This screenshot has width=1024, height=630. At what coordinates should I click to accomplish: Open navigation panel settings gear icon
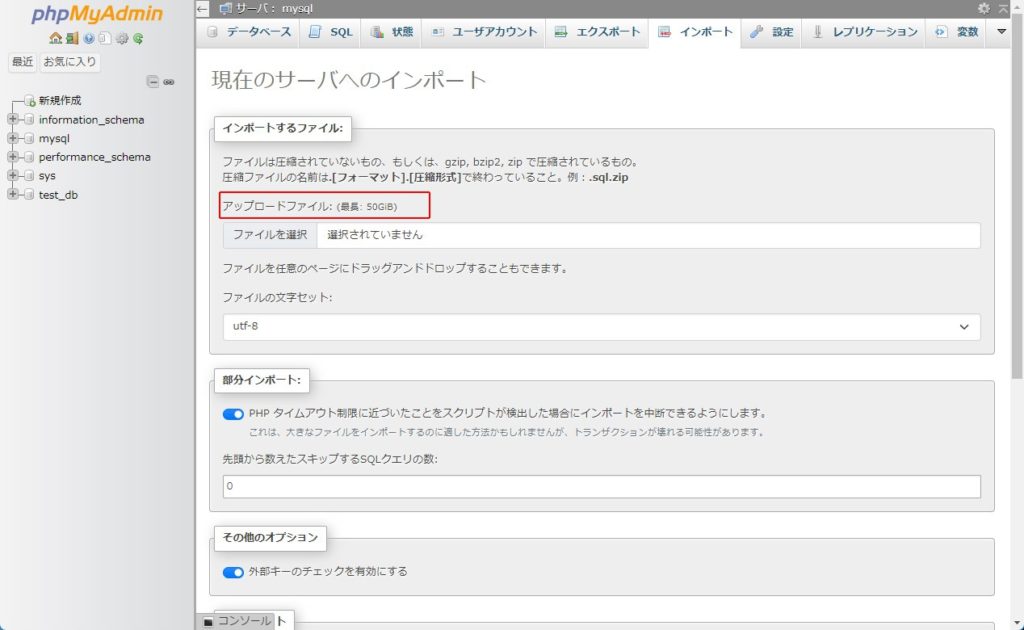click(x=122, y=39)
